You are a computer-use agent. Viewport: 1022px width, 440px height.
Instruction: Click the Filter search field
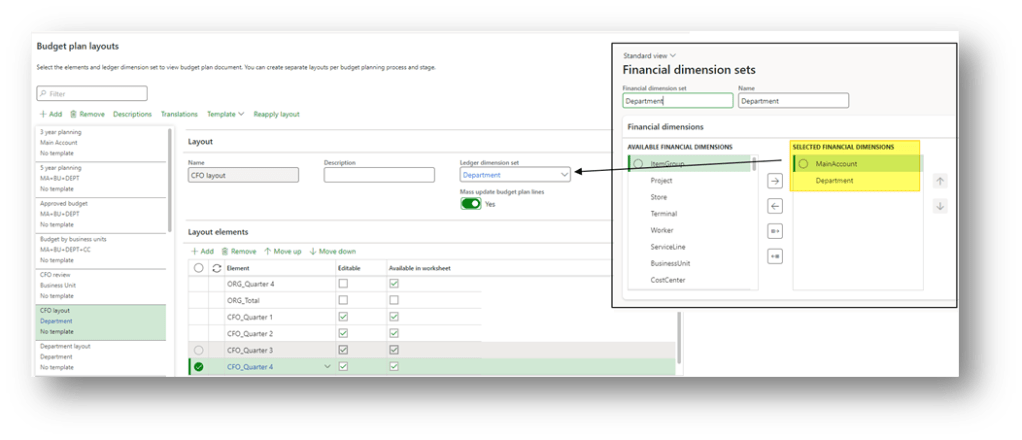(92, 94)
